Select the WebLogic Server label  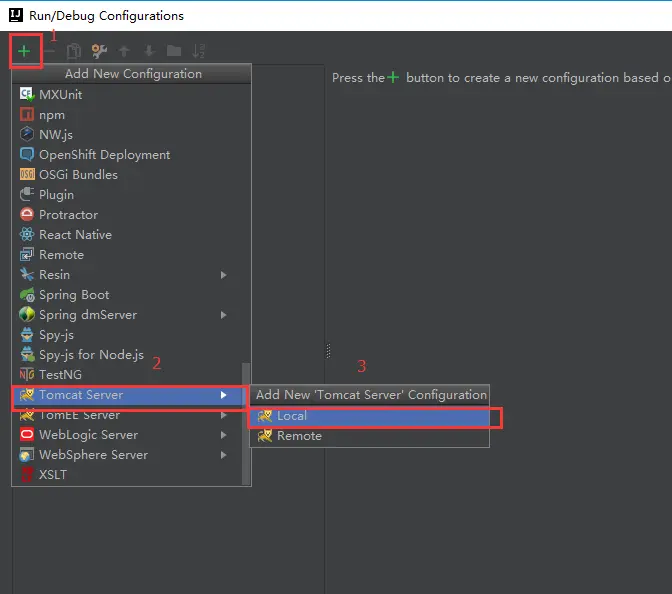(88, 435)
